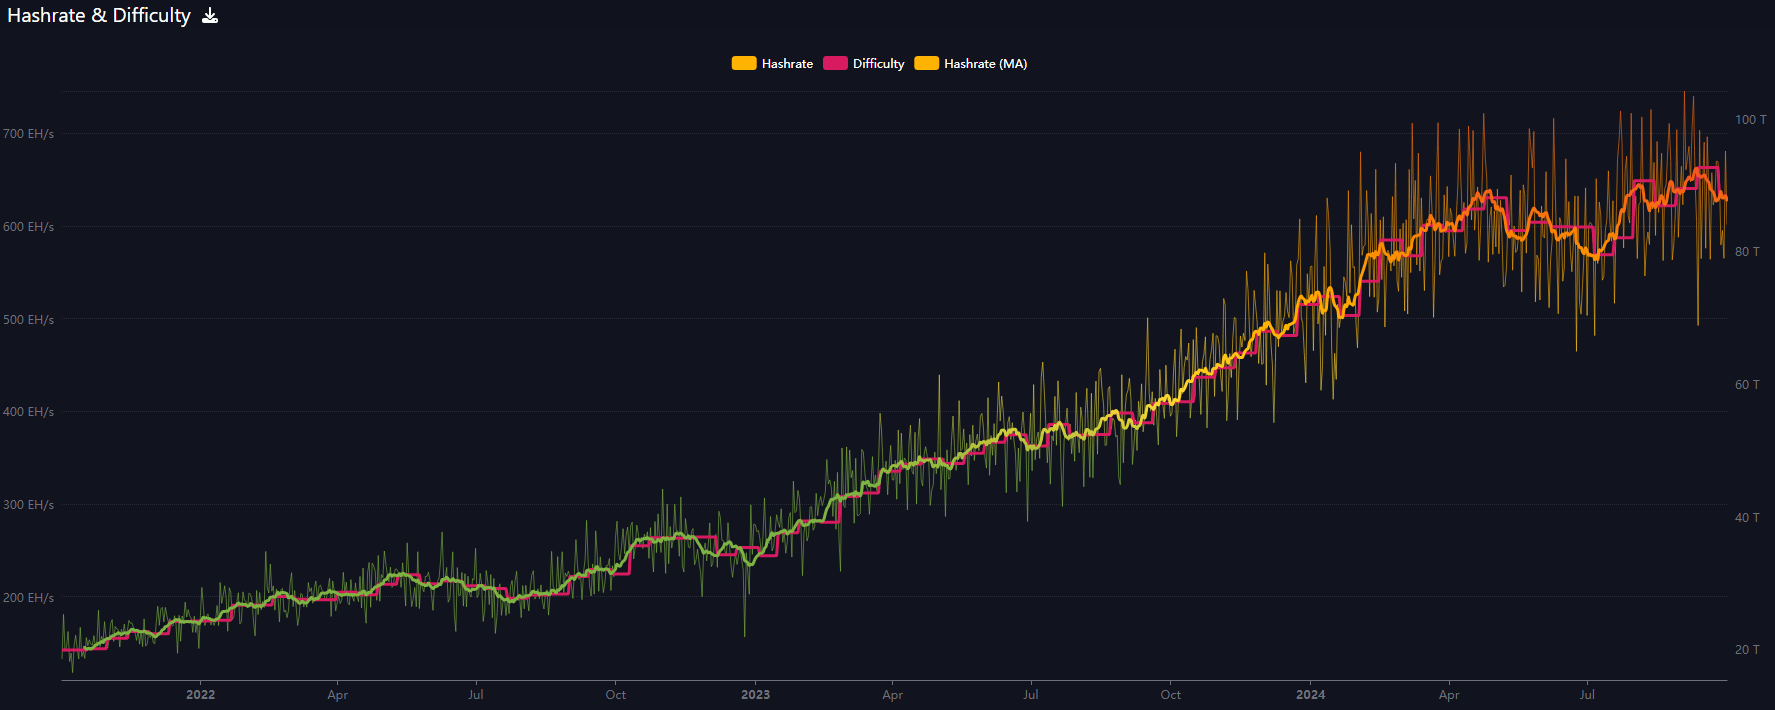Click the 200 EH/s hashrate axis label
The height and width of the screenshot is (710, 1775).
[x=28, y=598]
